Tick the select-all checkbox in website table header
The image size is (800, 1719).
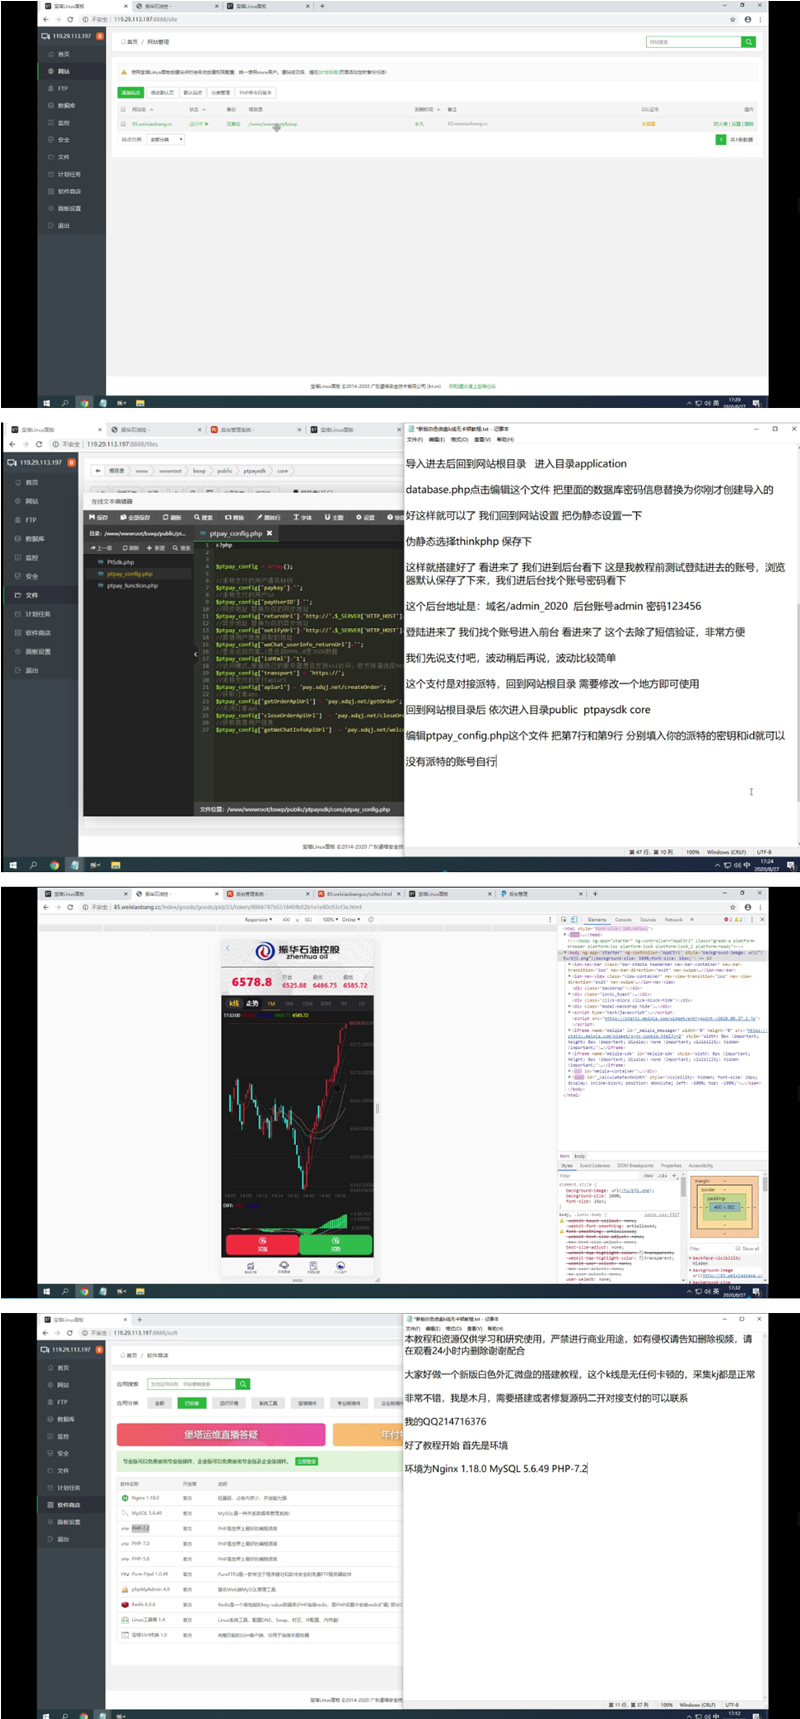pyautogui.click(x=124, y=109)
